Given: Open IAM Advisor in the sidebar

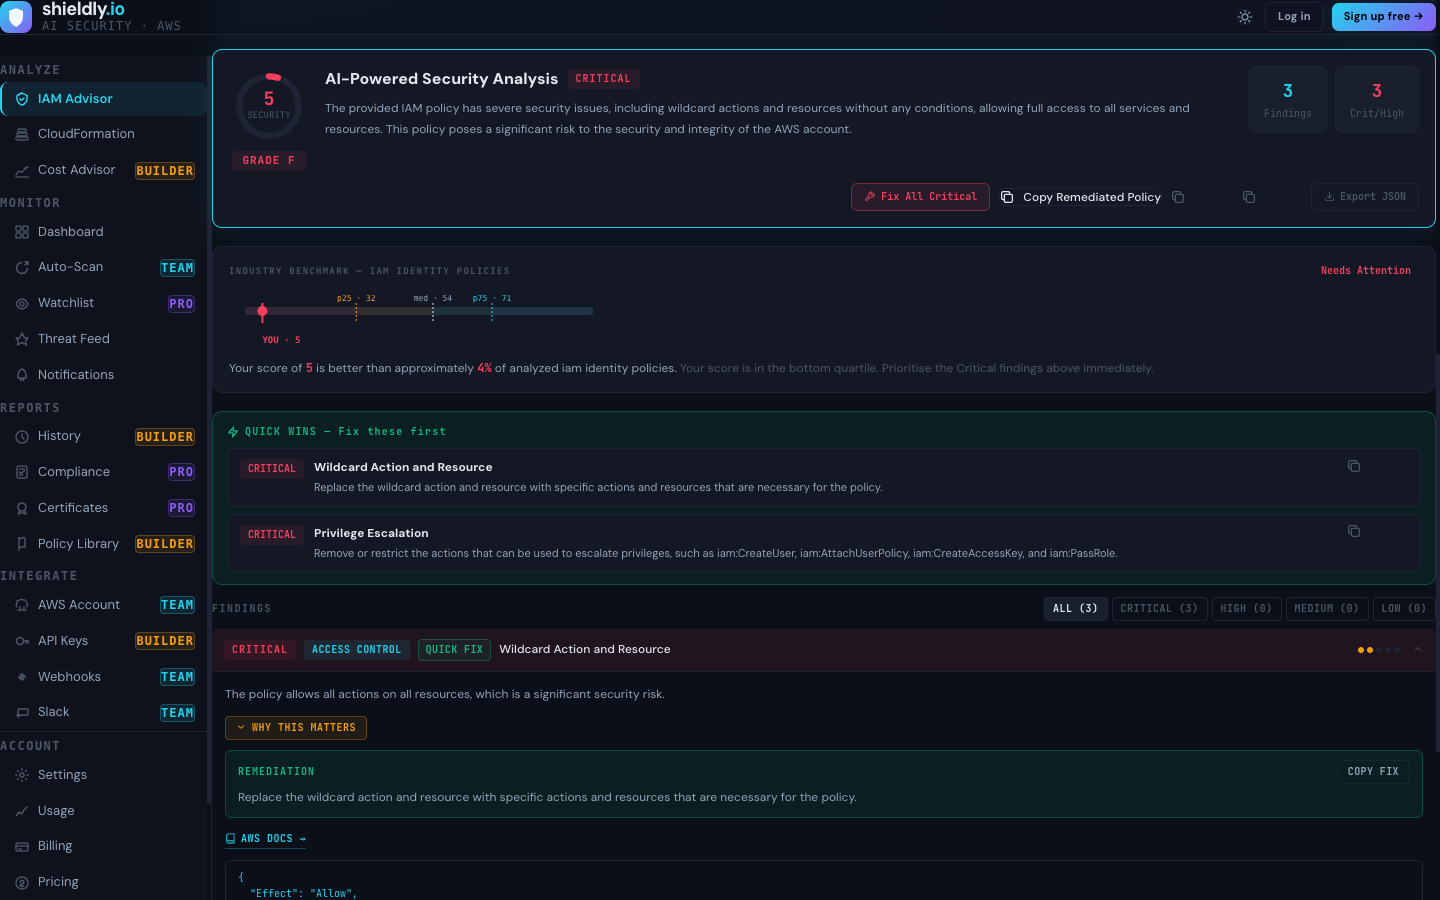Looking at the screenshot, I should click(103, 99).
